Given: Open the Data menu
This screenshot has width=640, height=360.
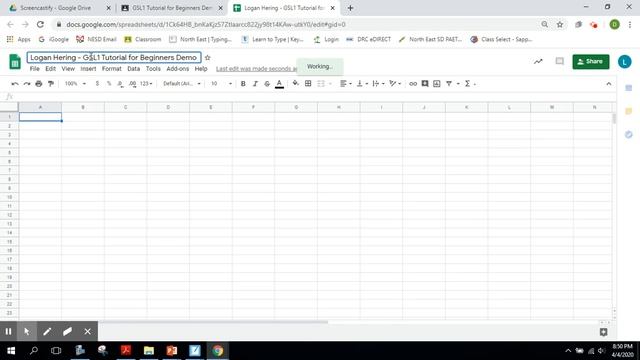Looking at the screenshot, I should coord(133,69).
